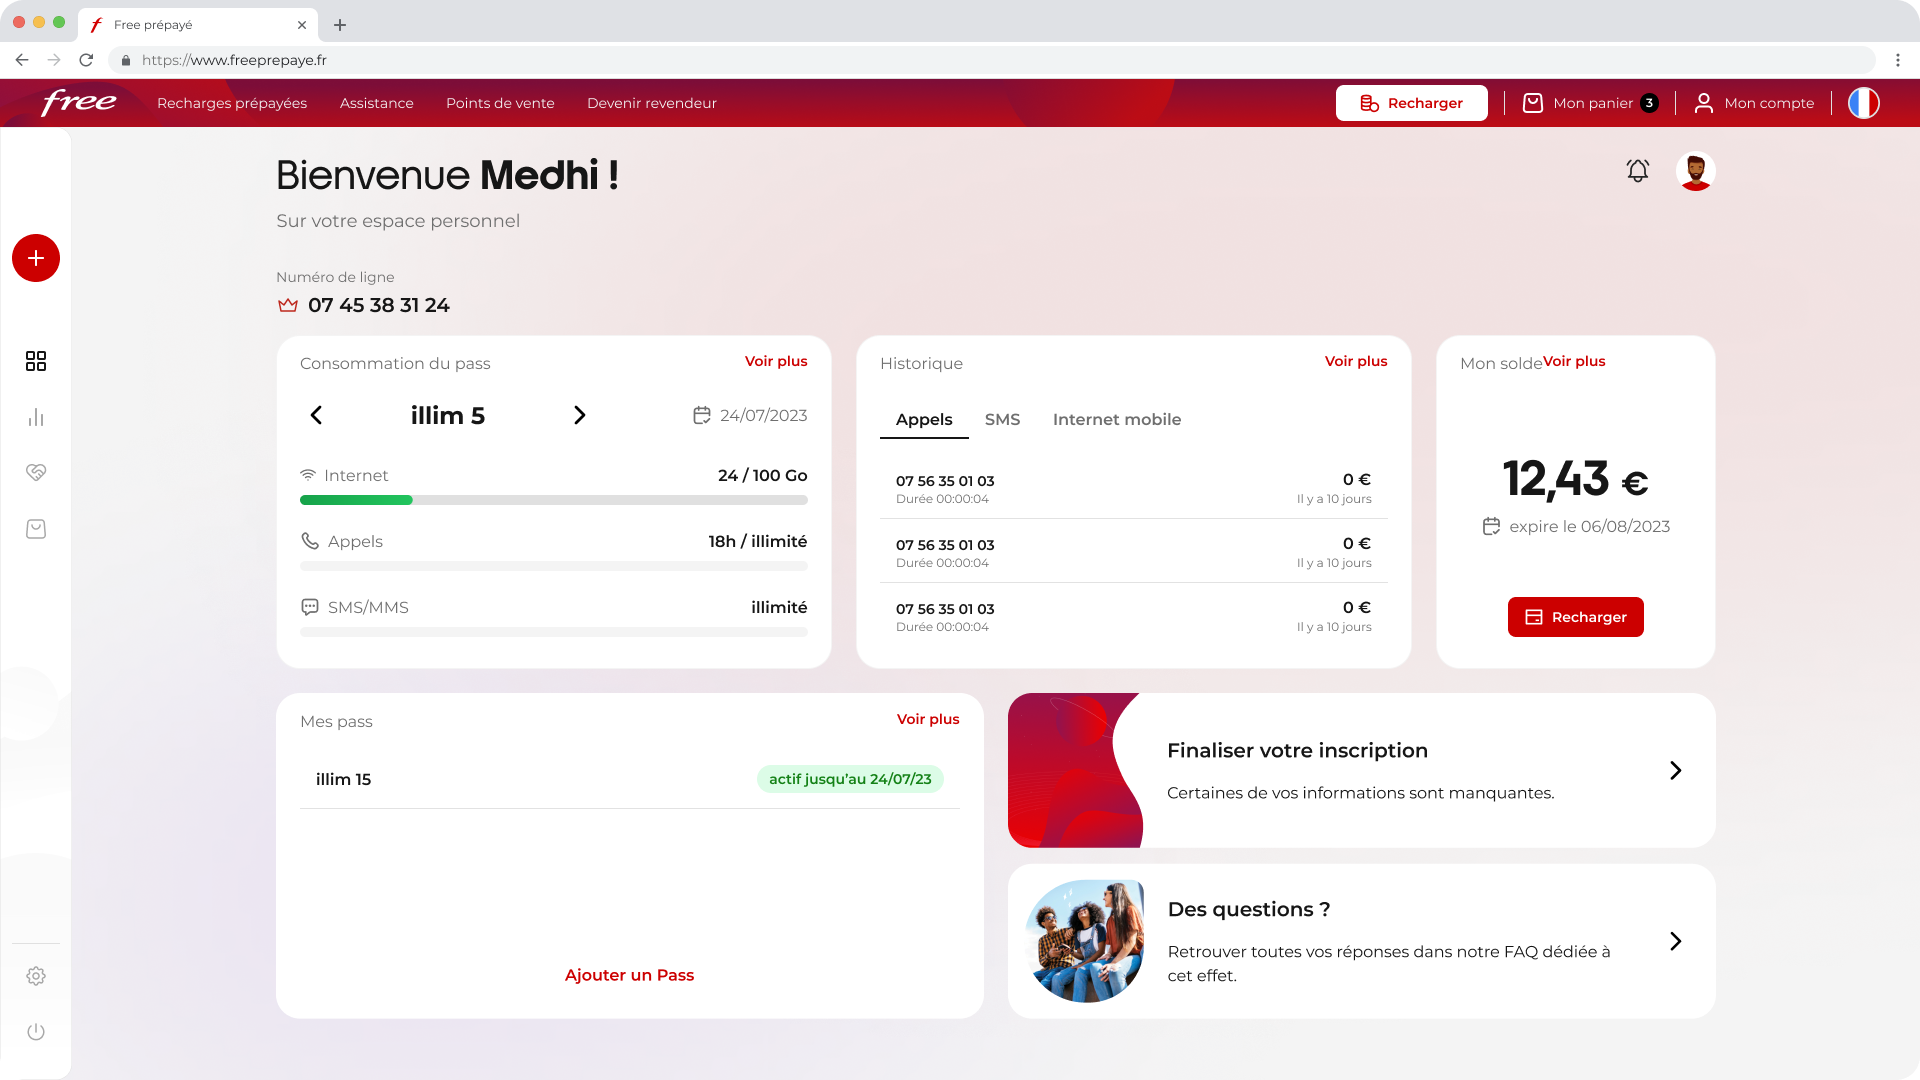Open new browser tab plus button
The image size is (1920, 1080).
(x=340, y=25)
